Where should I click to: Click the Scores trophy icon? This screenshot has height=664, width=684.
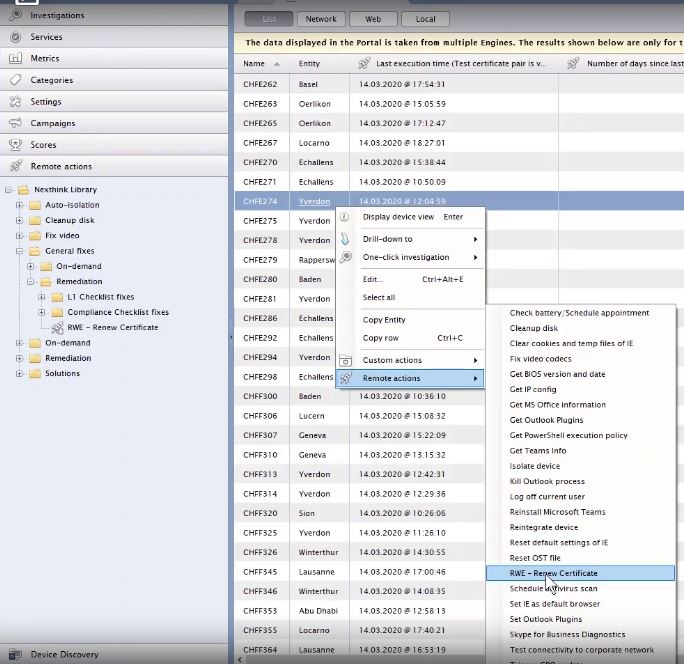14,145
